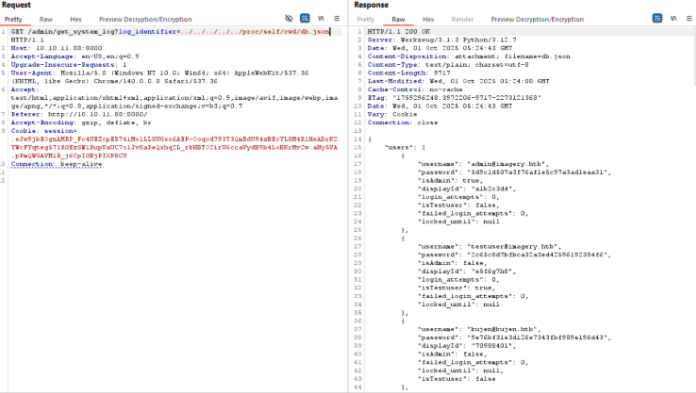696x393 pixels.
Task: Click the admin@imagery.htb username value
Action: pyautogui.click(x=507, y=164)
